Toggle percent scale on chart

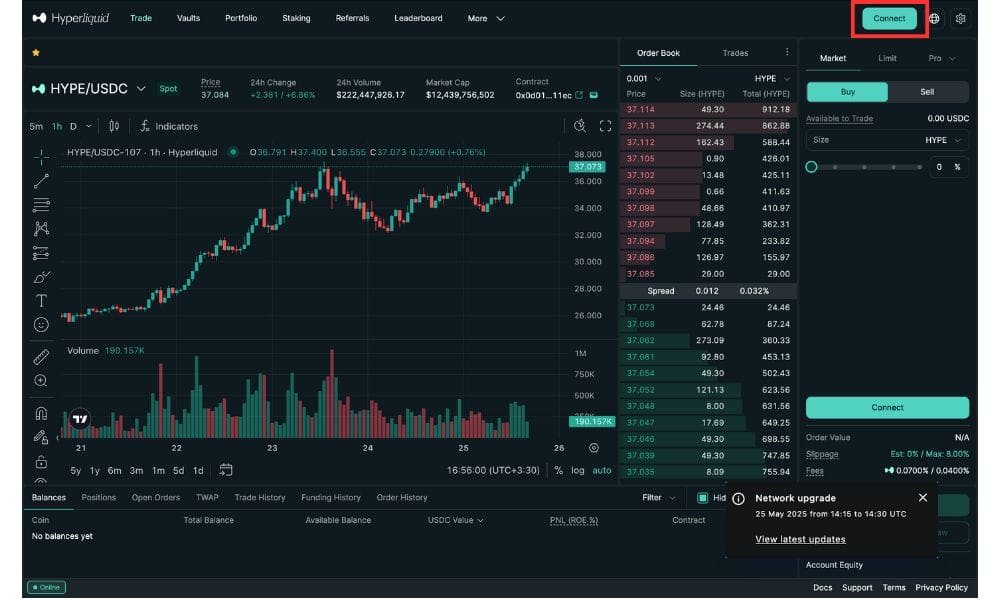(x=559, y=471)
